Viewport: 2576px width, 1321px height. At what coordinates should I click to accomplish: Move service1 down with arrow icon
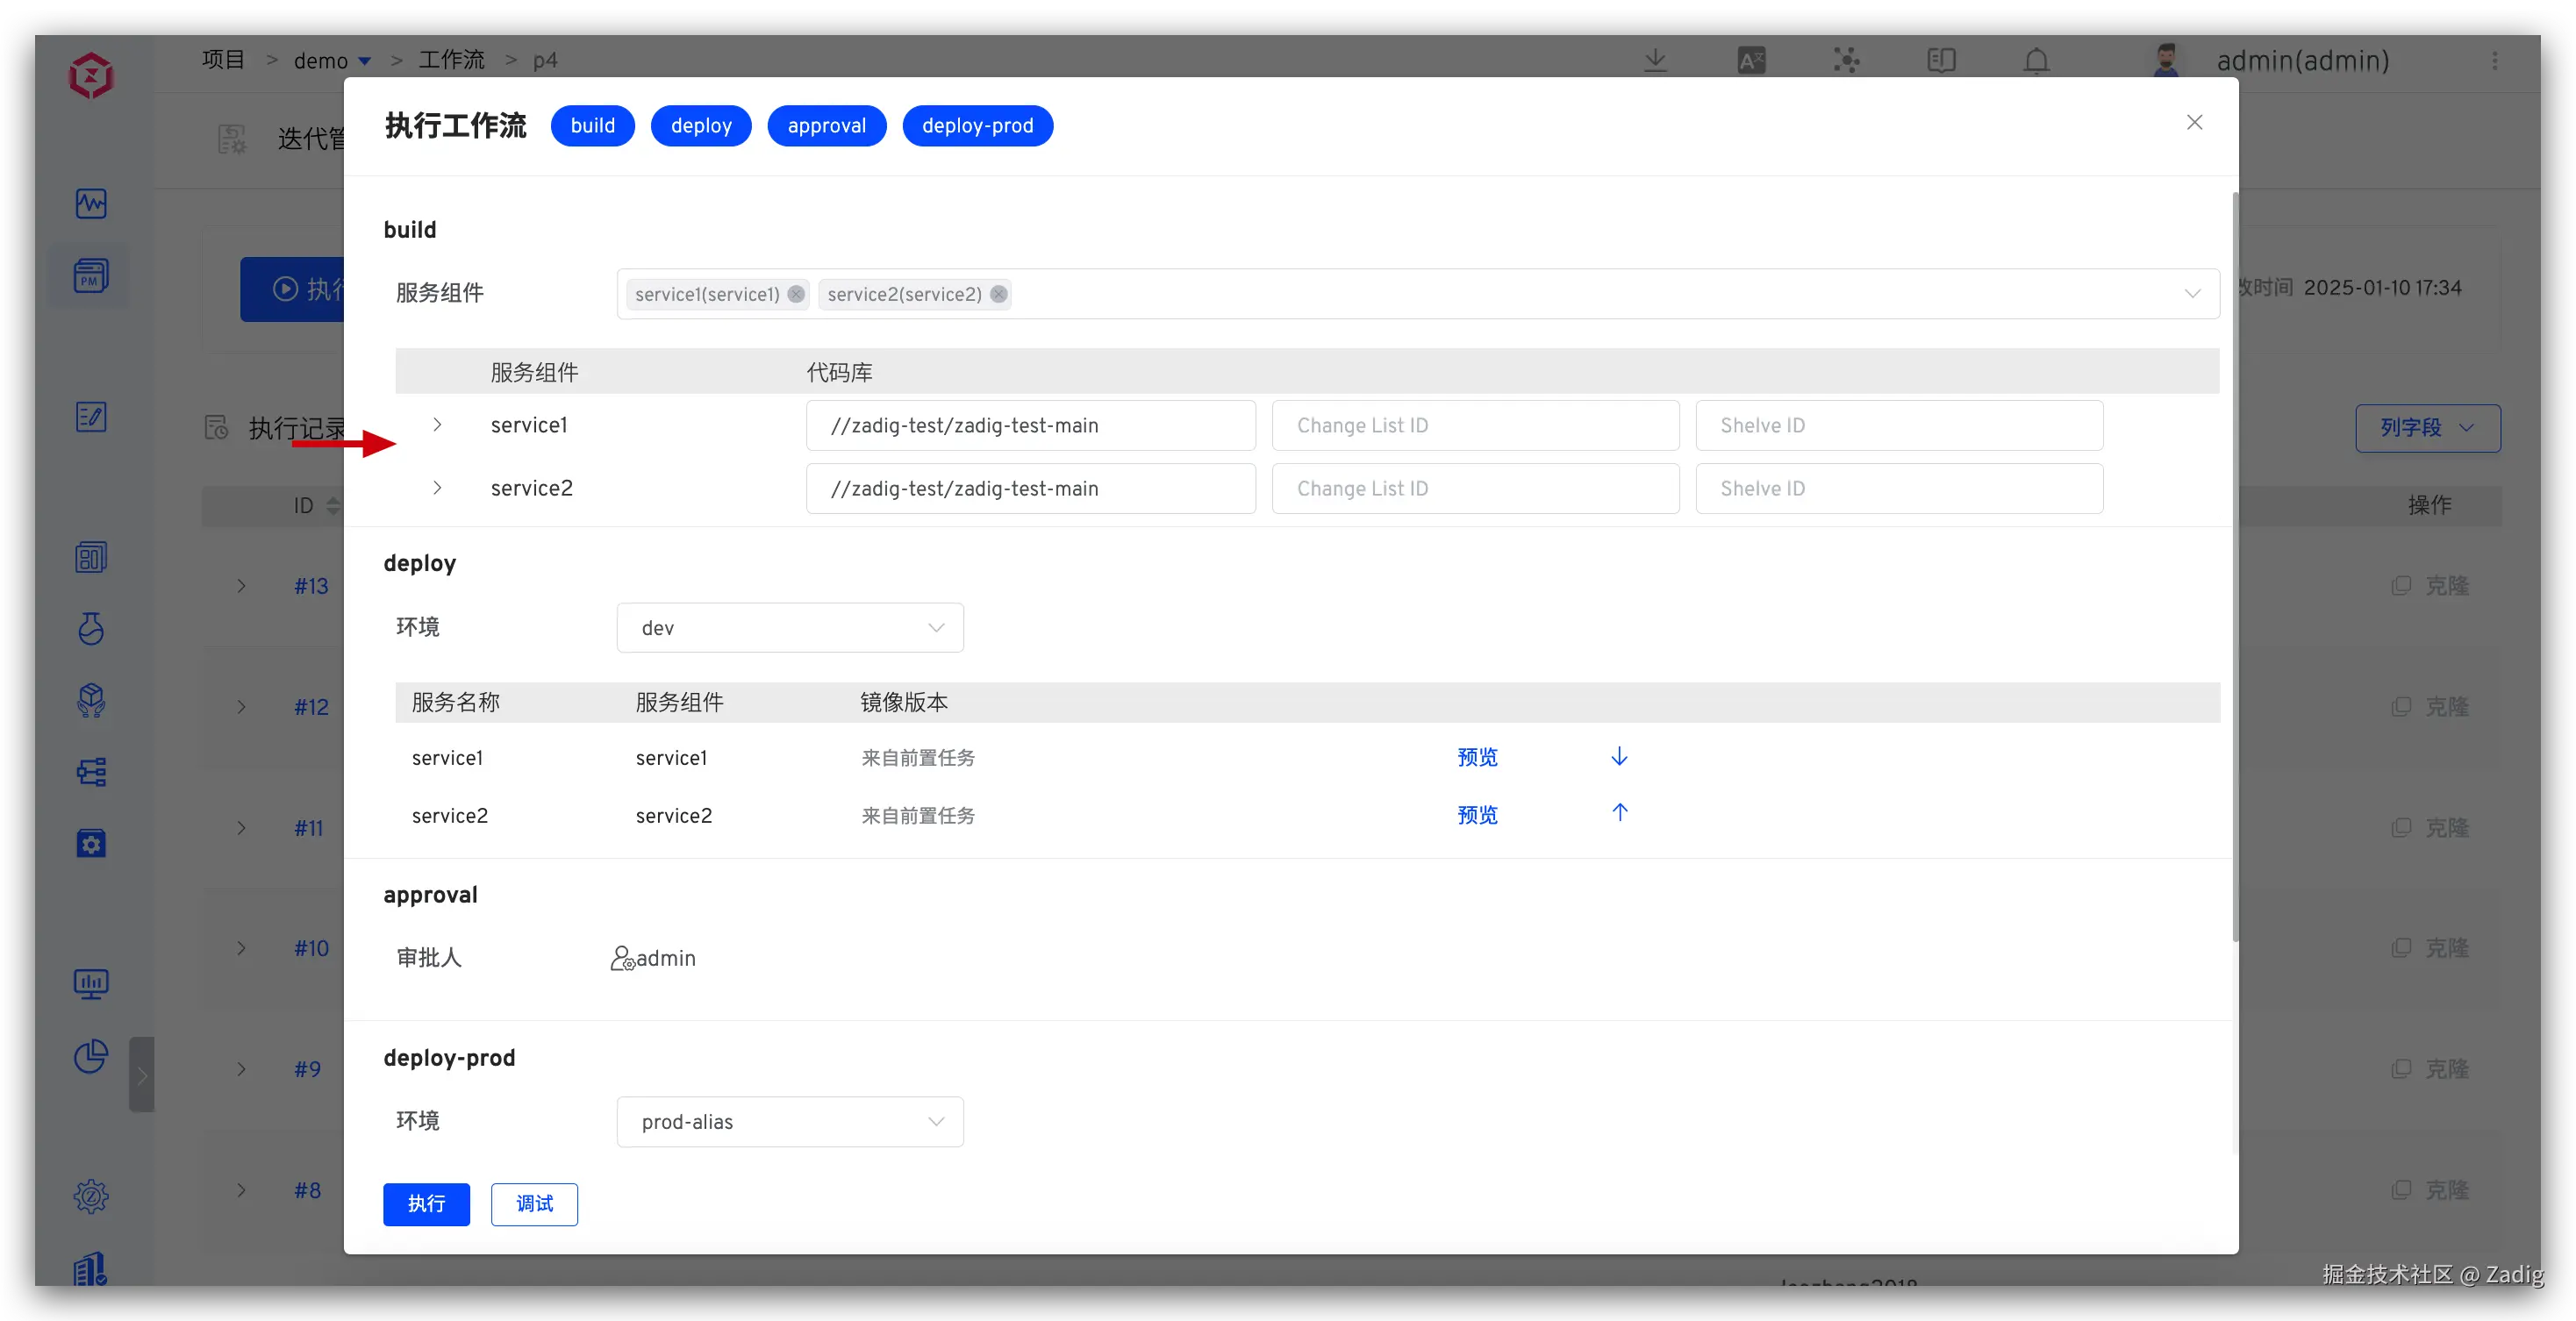[x=1619, y=756]
